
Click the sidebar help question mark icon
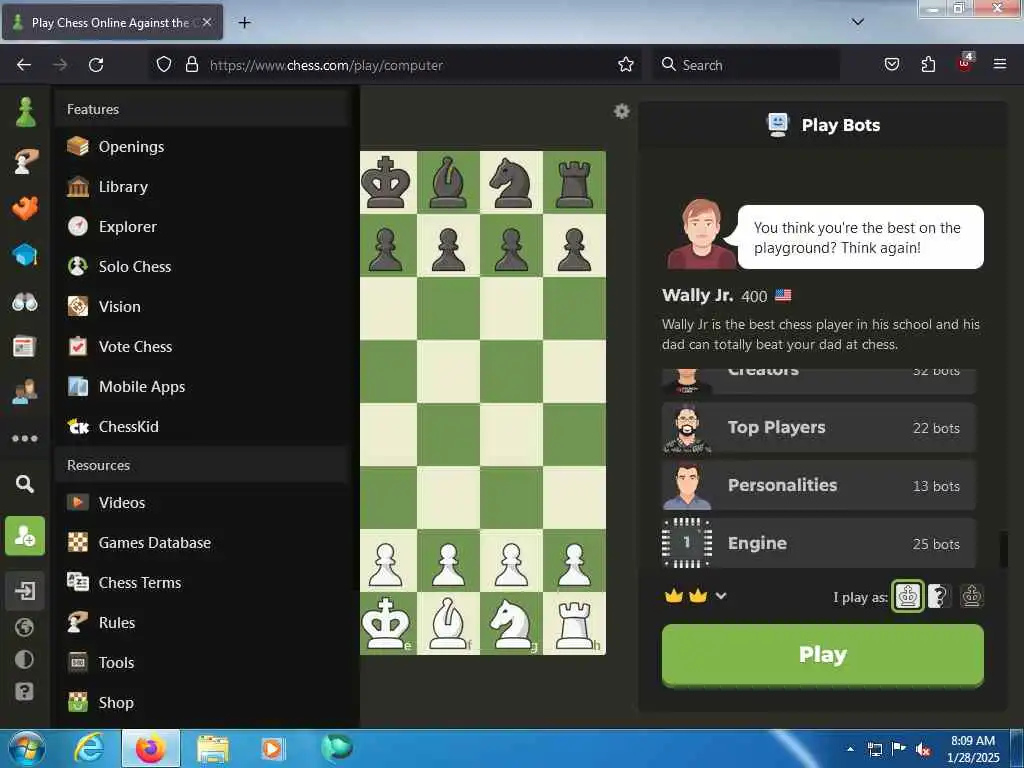pos(24,691)
